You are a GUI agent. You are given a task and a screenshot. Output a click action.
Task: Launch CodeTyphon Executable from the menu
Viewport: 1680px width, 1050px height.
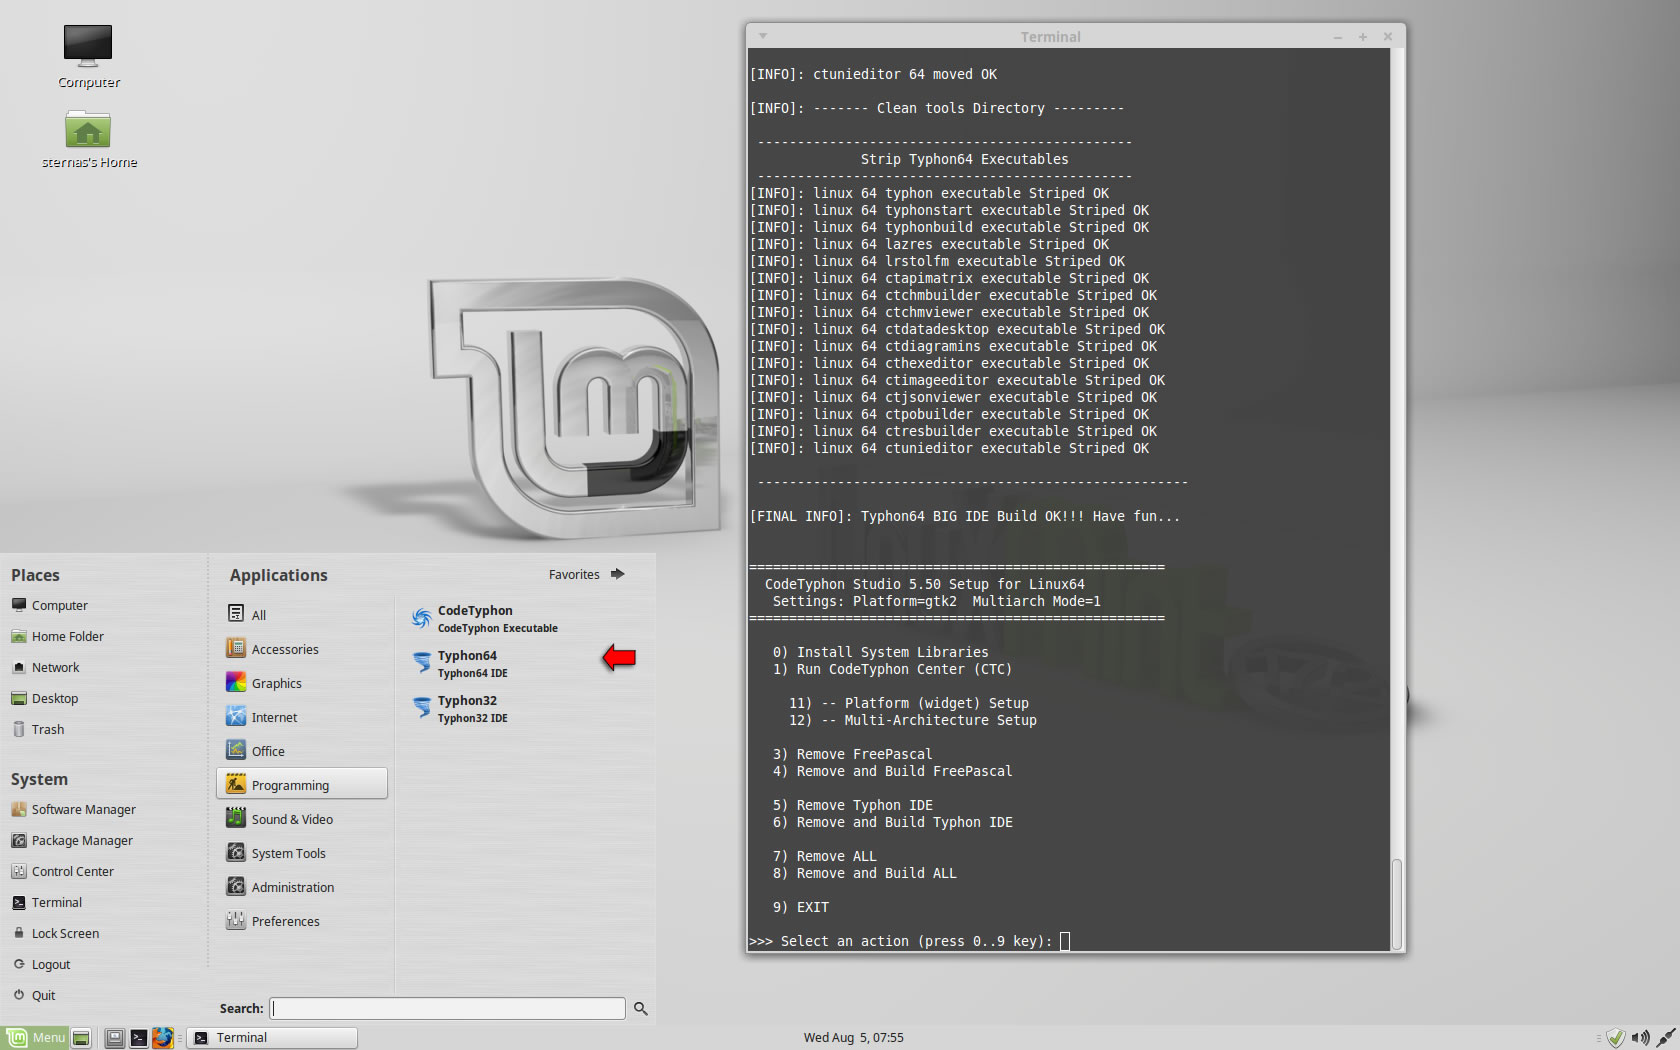point(485,619)
